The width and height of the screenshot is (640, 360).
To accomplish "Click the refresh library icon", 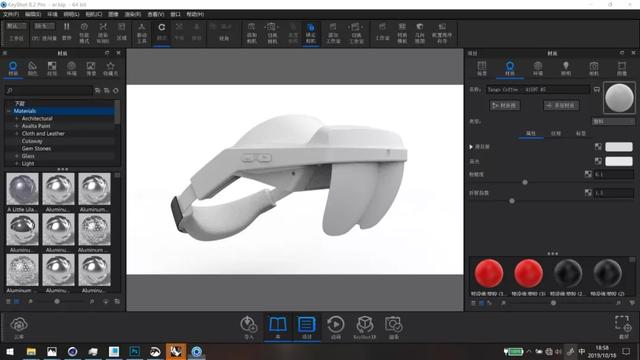I will [x=116, y=91].
